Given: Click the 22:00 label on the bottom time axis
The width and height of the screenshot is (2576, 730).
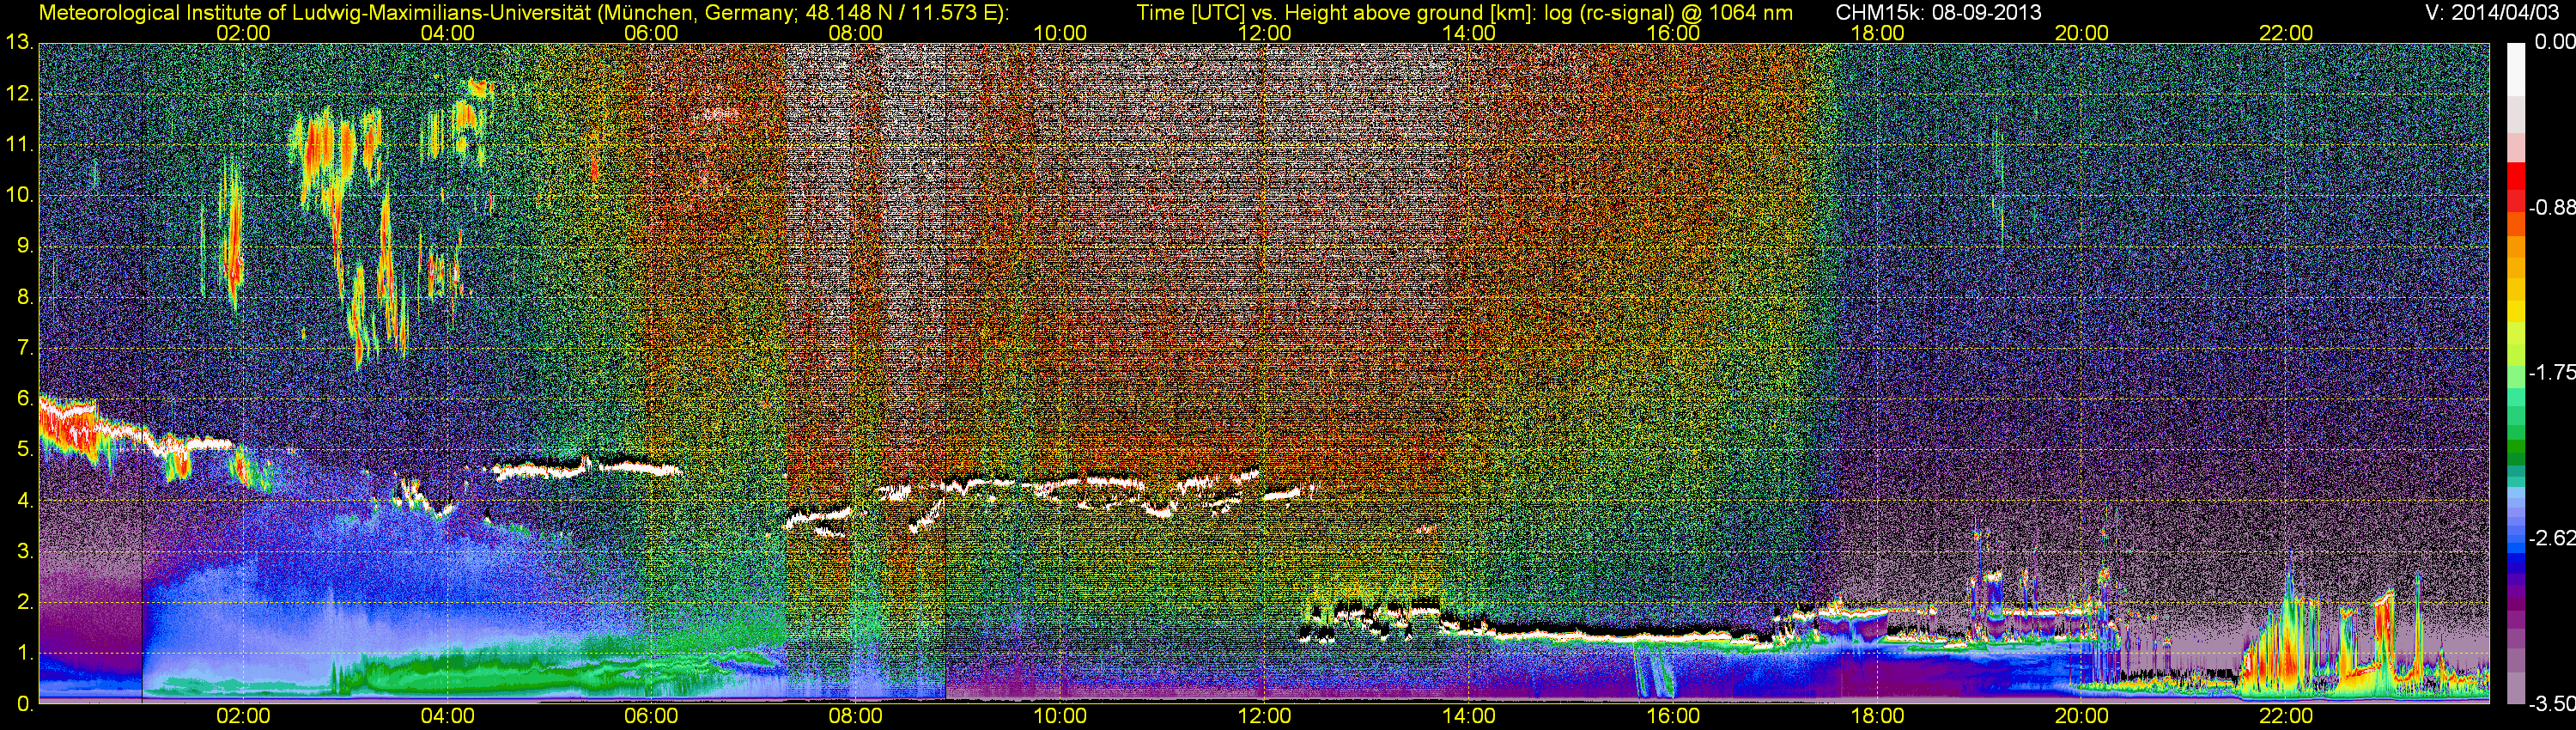Looking at the screenshot, I should coord(2286,716).
